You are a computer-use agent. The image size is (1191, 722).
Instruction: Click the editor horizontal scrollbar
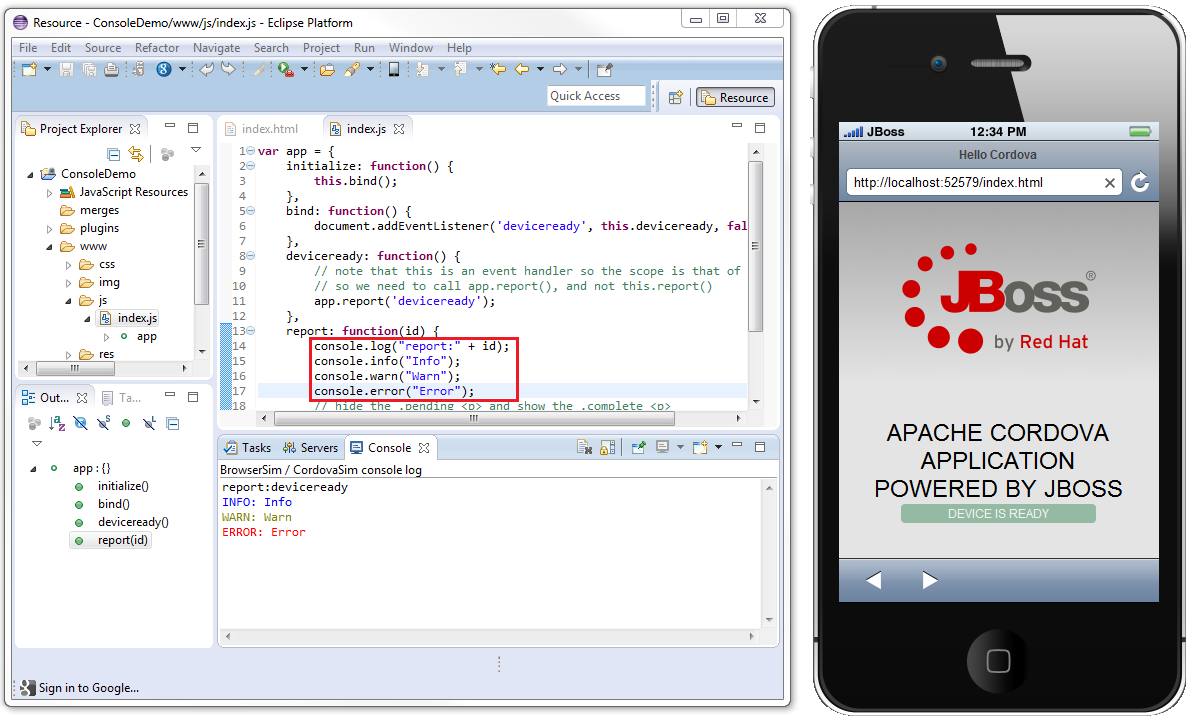coord(500,418)
